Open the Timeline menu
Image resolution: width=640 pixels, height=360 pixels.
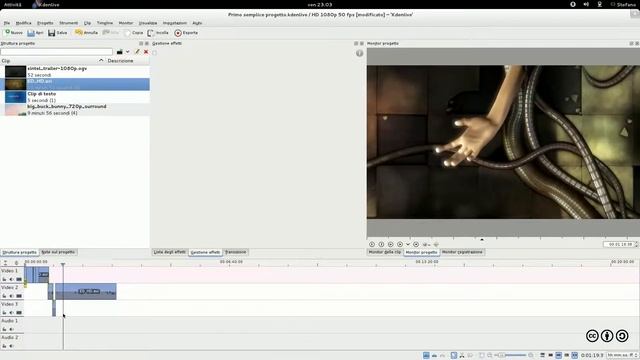pyautogui.click(x=104, y=23)
